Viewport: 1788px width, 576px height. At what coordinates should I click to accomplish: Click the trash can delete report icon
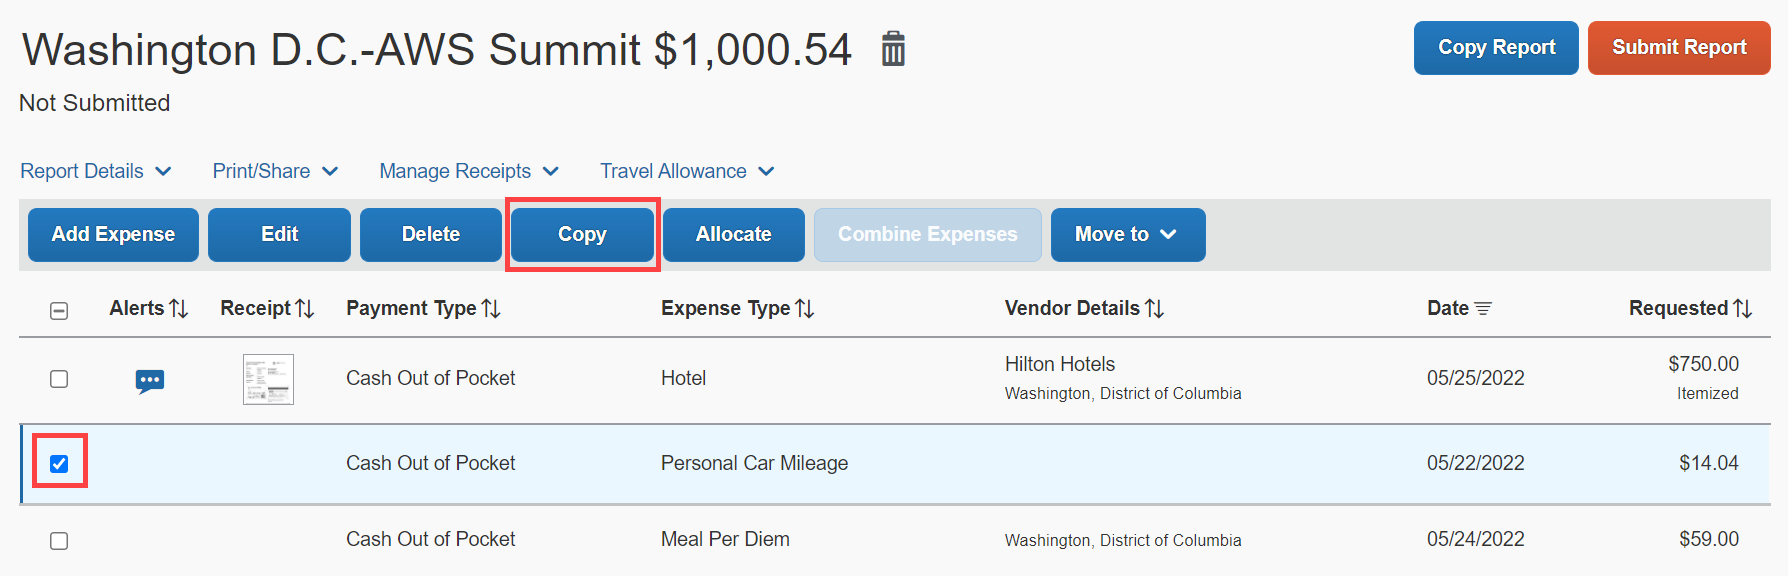click(893, 48)
